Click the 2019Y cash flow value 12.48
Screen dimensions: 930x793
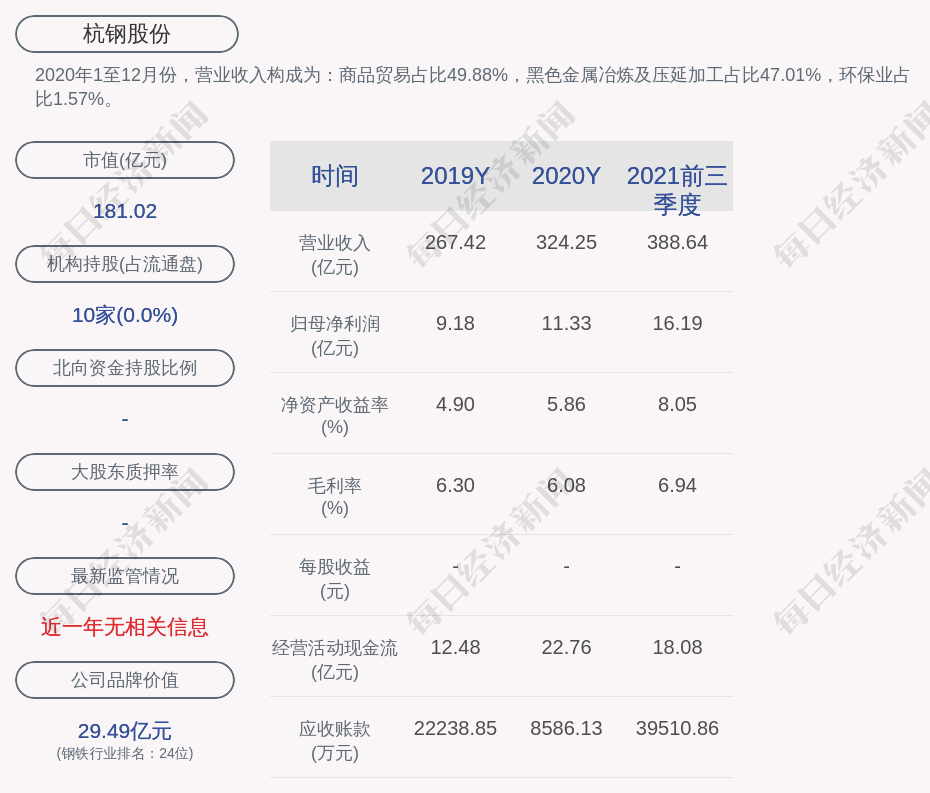point(456,647)
